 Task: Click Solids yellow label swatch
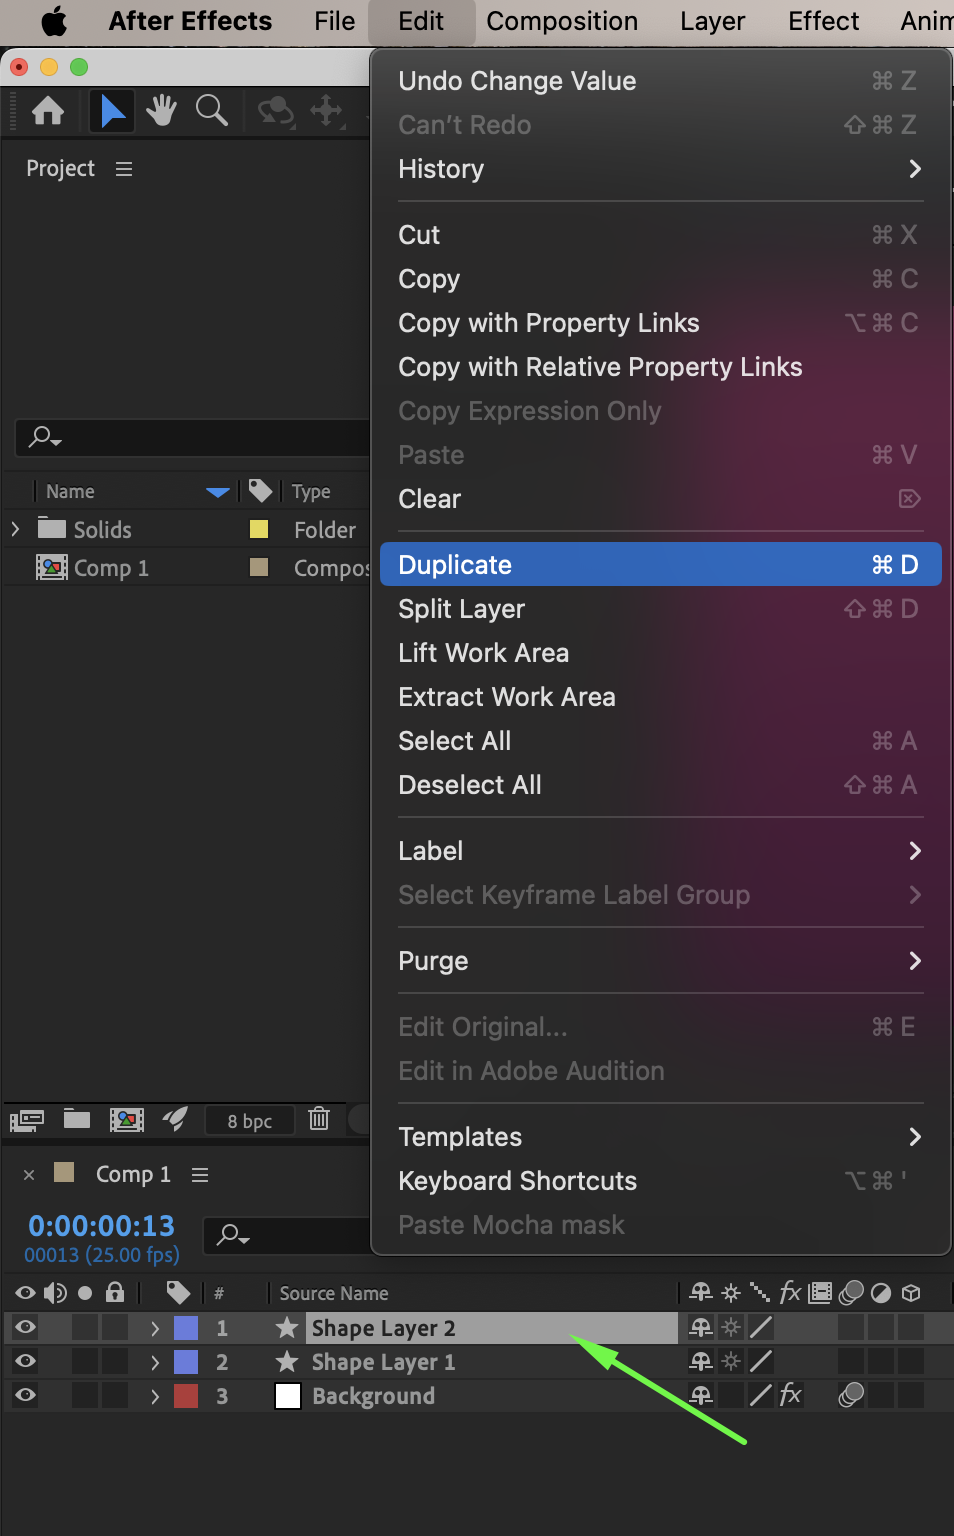[259, 529]
